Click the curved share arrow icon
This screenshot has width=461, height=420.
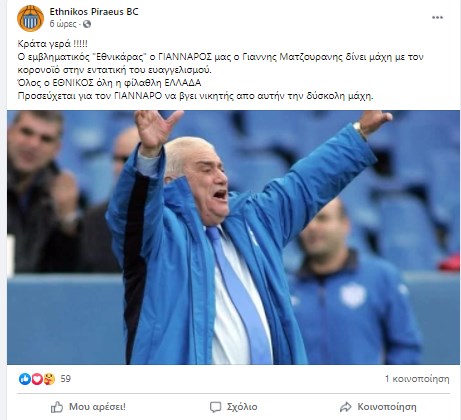[x=346, y=407]
